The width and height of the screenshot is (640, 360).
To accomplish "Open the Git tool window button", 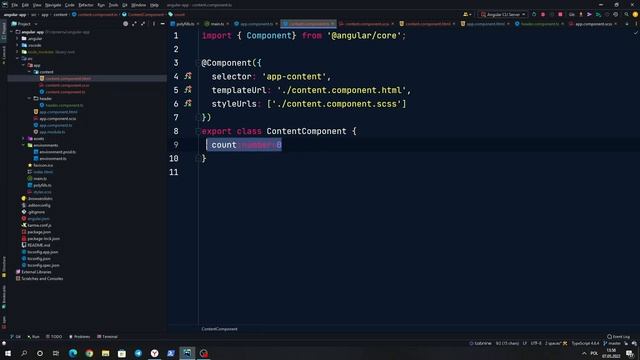I will [16, 337].
